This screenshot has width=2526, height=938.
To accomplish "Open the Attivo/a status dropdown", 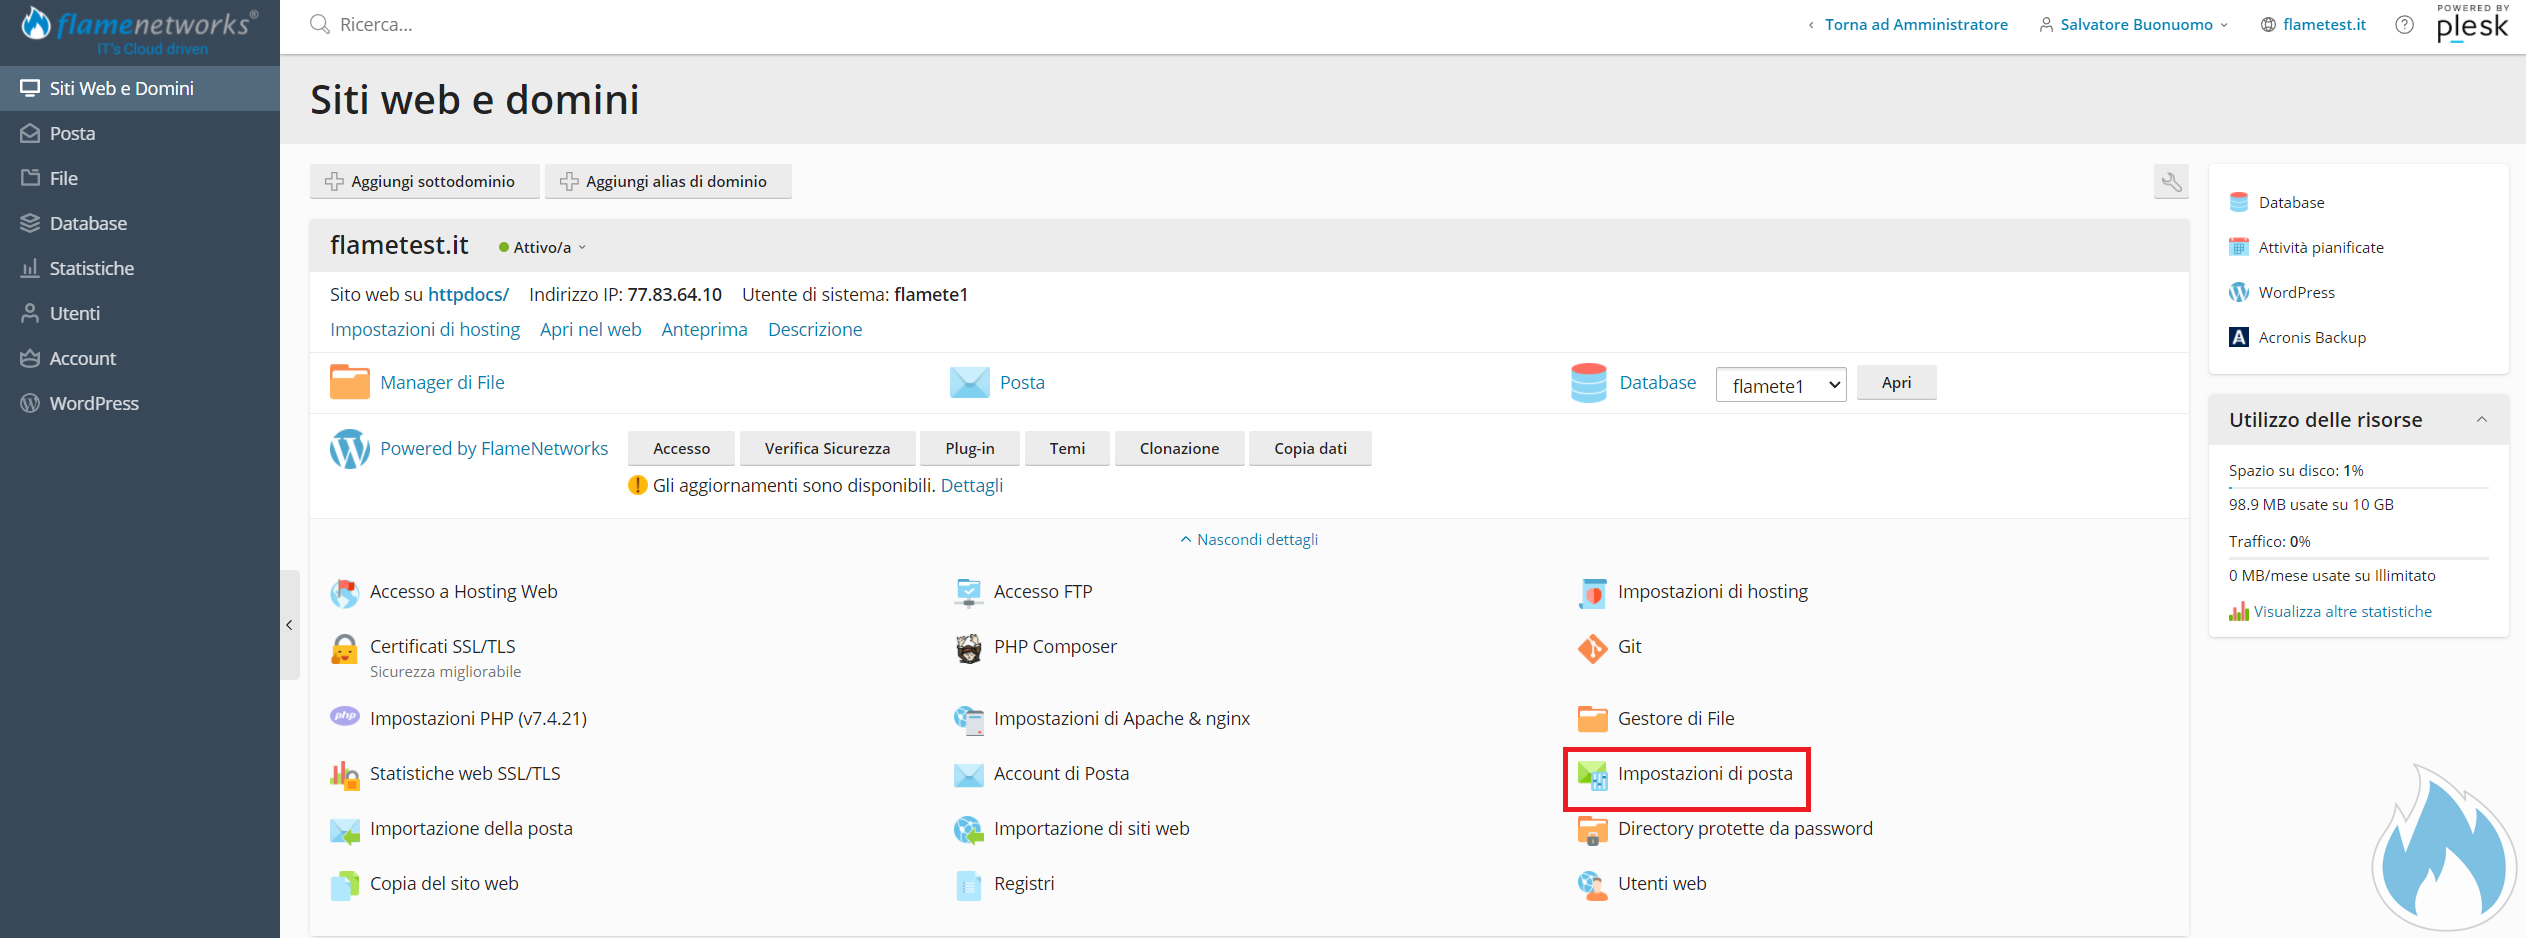I will point(543,248).
